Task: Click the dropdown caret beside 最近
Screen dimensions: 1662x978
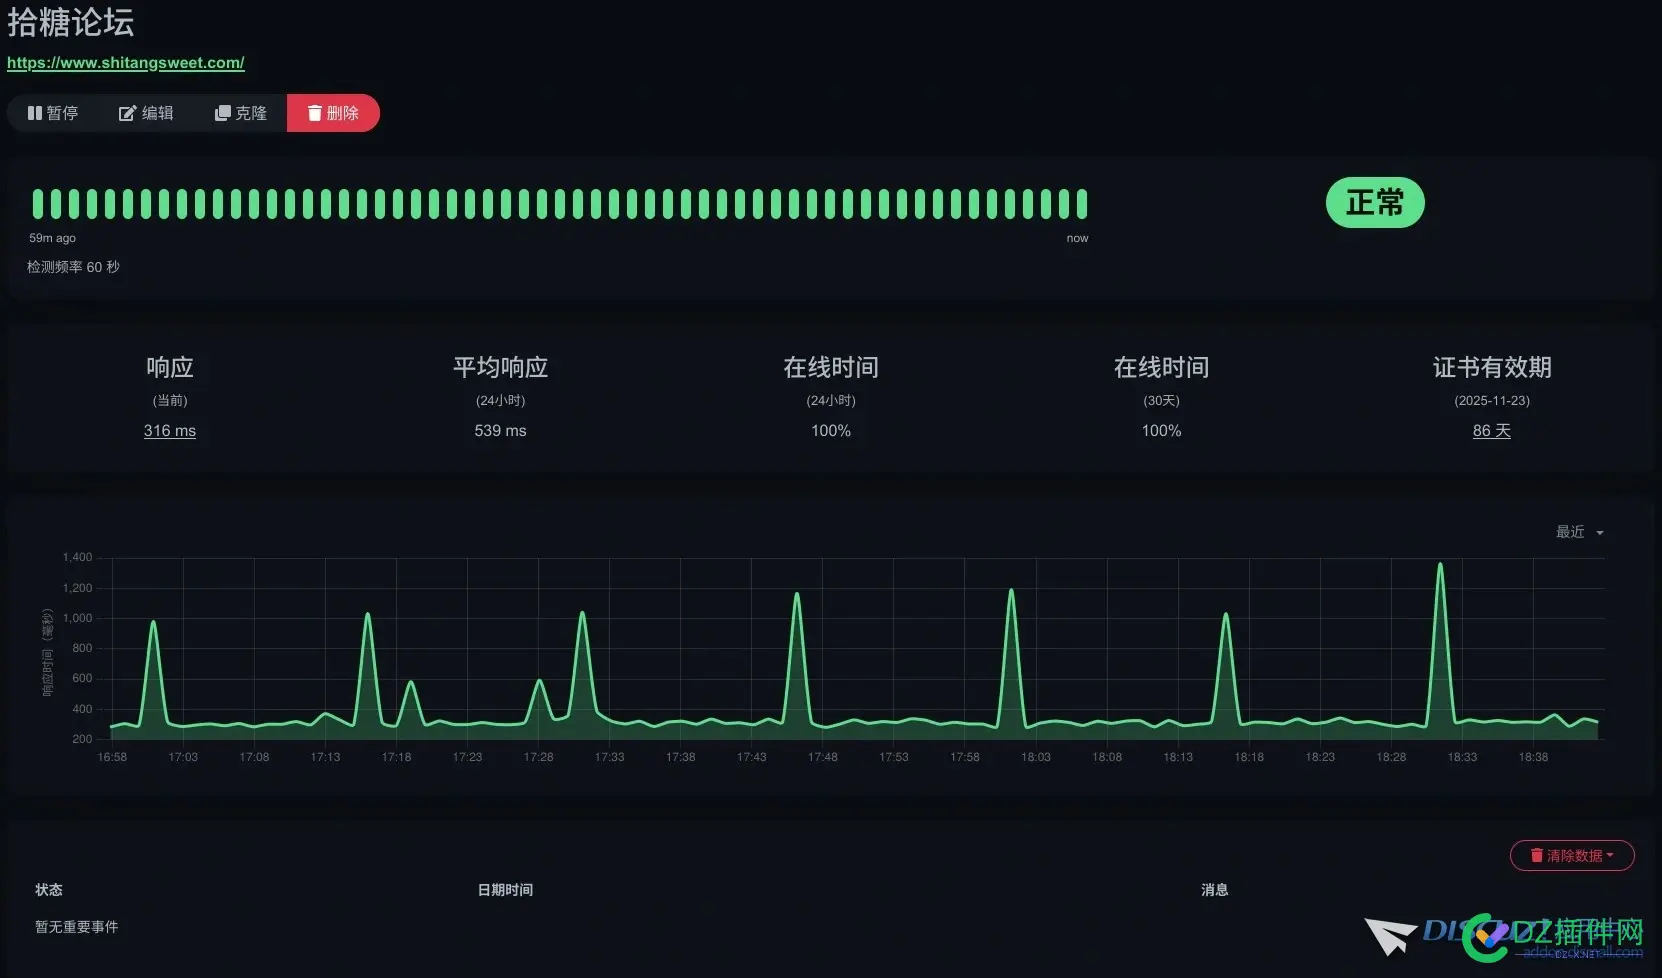Action: (x=1600, y=533)
